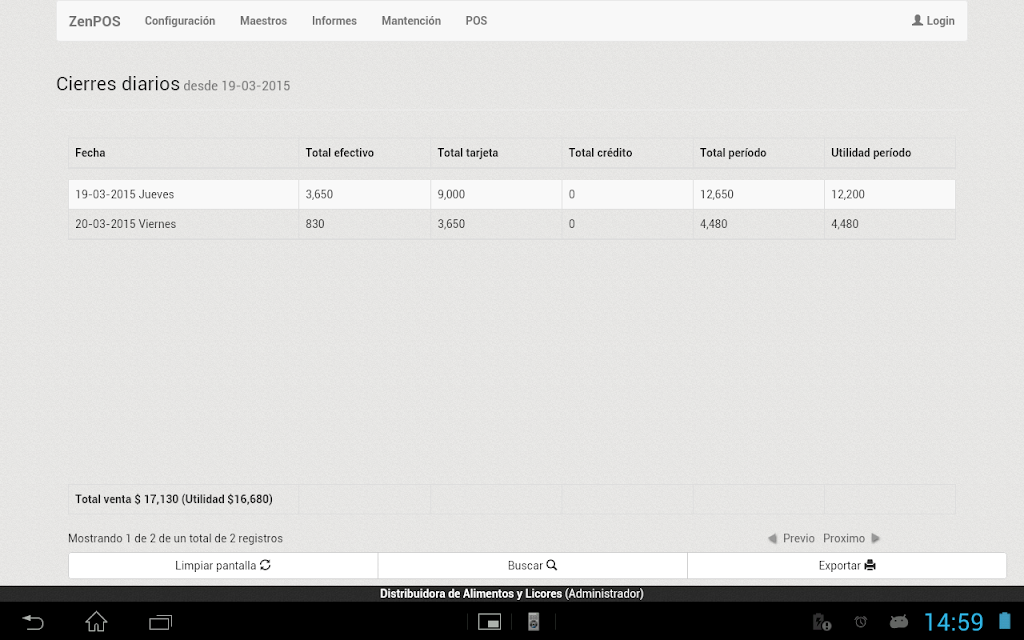Click the 830 efectivo value

(x=315, y=224)
